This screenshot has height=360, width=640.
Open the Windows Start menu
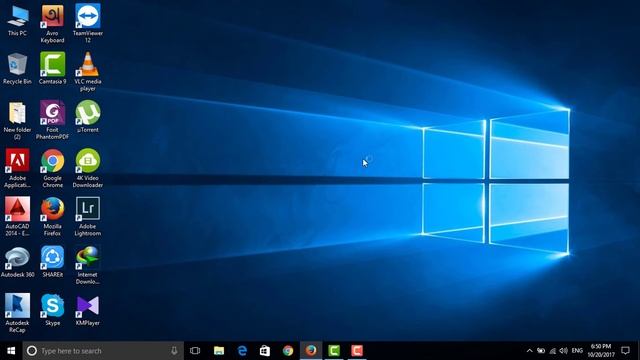coord(11,351)
